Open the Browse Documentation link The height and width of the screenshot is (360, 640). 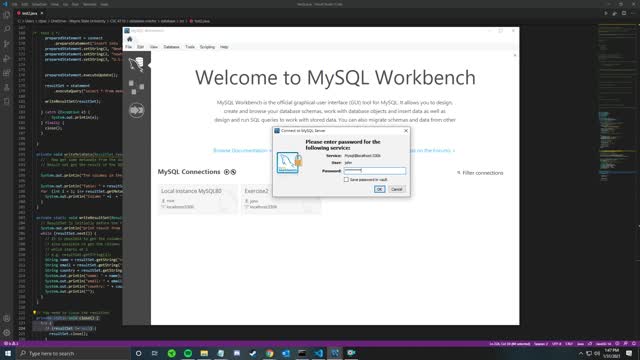[241, 151]
